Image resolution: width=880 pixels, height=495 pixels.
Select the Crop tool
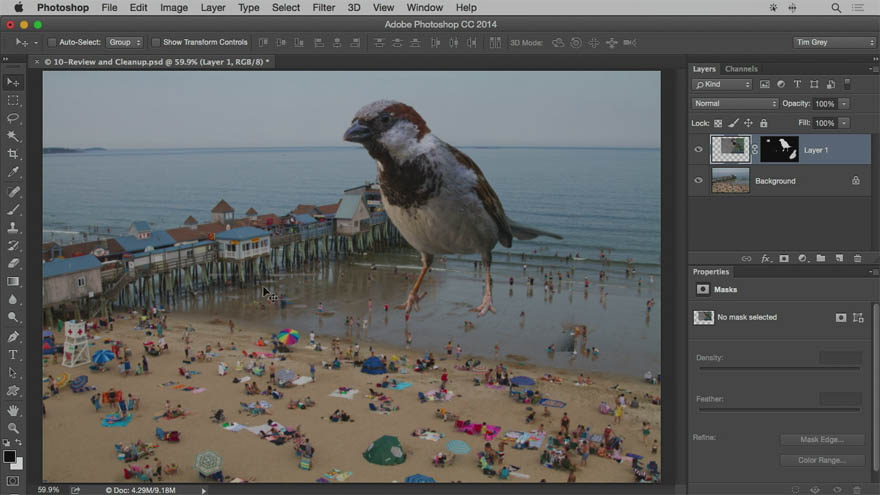[13, 154]
